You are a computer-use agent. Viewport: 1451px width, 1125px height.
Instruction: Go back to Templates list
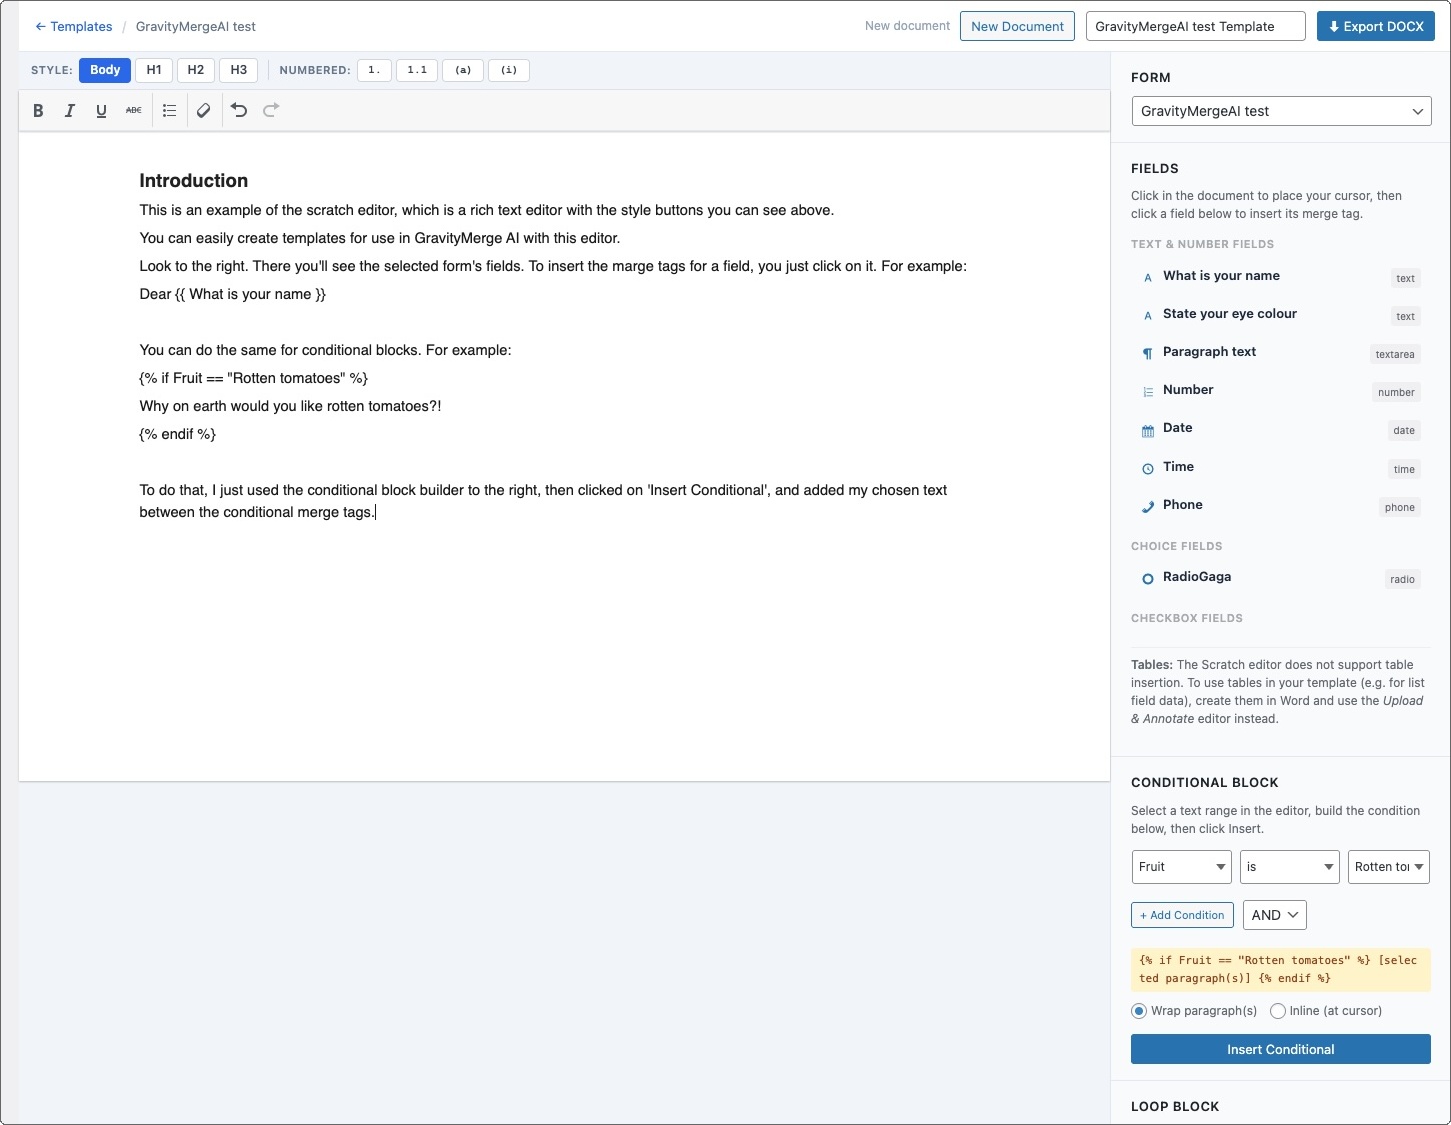click(73, 27)
